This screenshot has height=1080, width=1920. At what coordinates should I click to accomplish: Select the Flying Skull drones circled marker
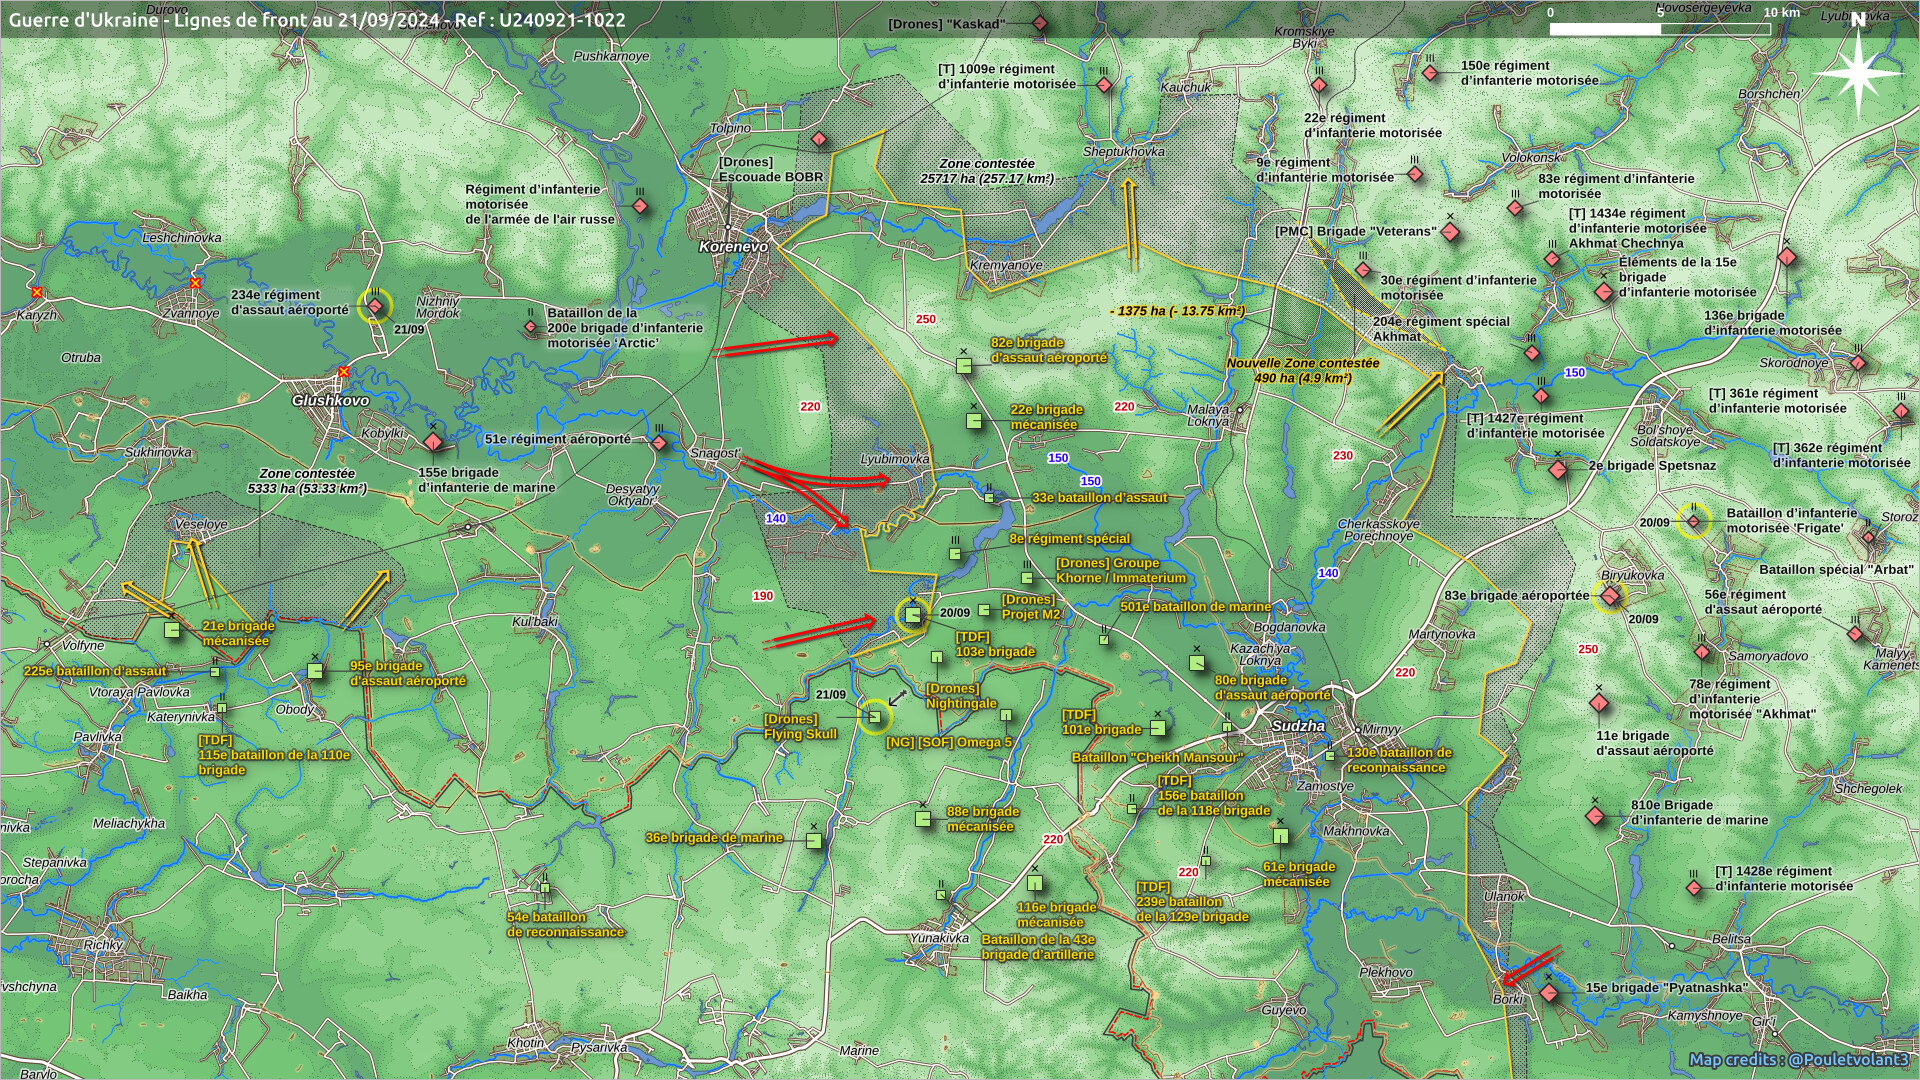point(875,716)
